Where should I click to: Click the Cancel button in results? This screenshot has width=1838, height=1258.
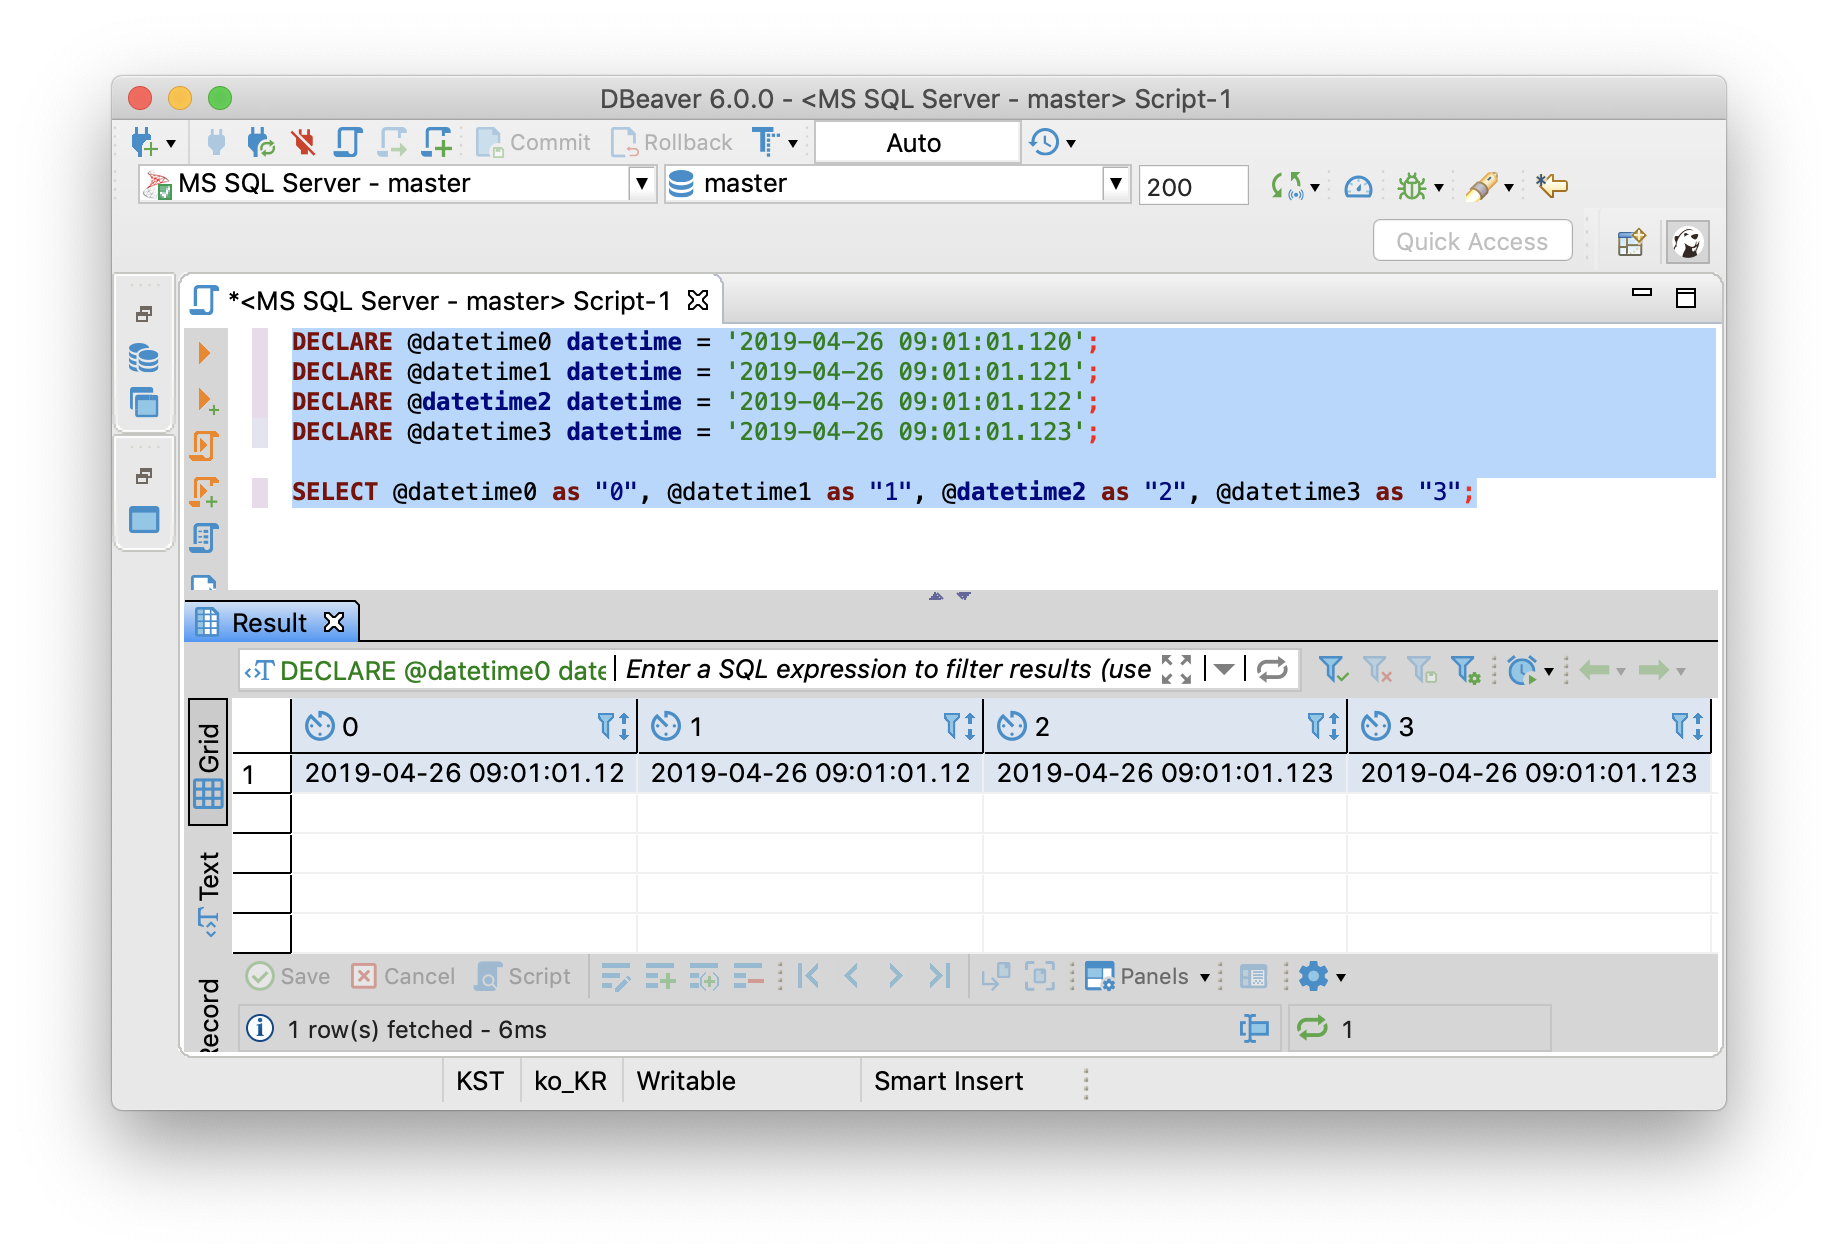click(x=403, y=976)
